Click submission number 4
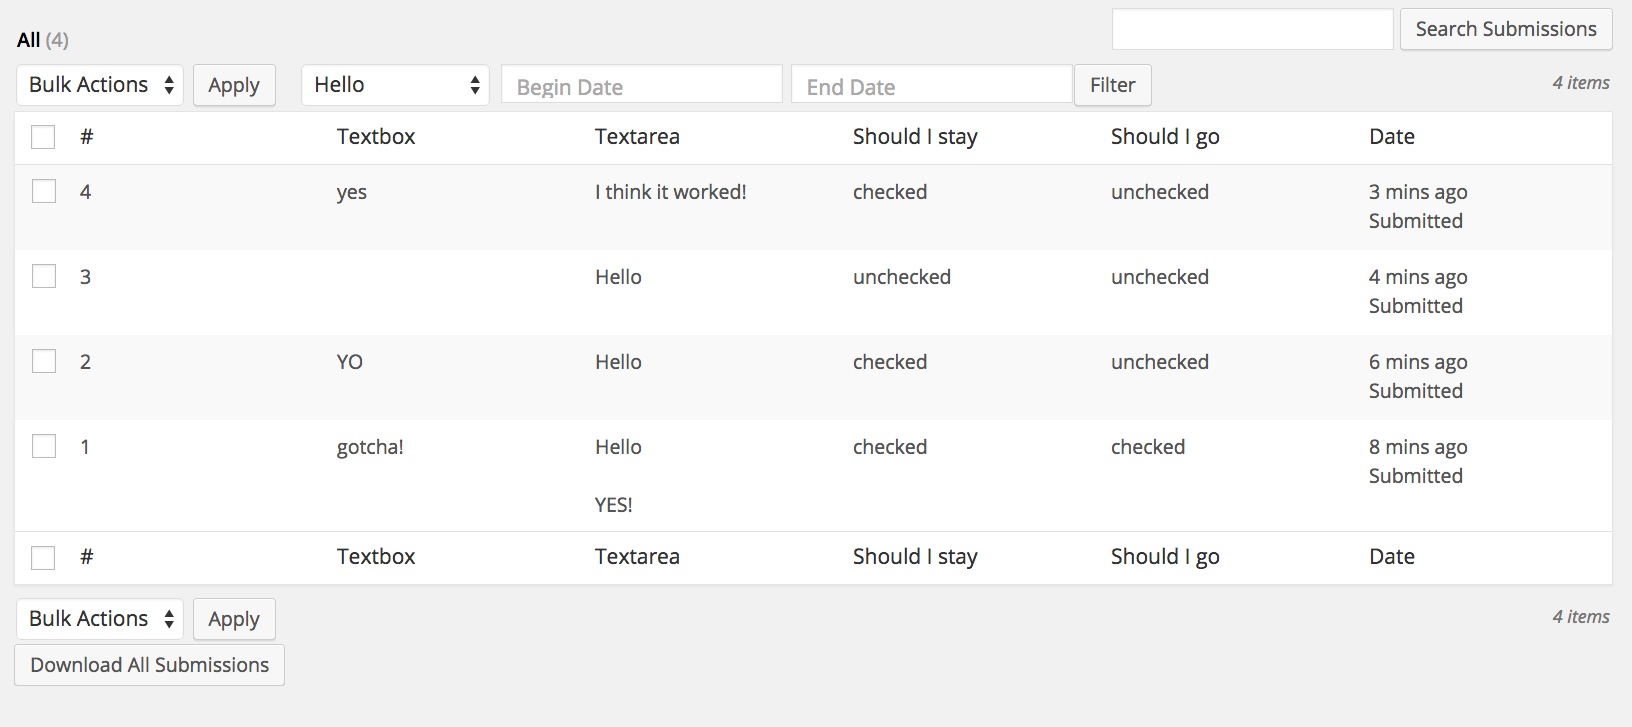Screen dimensions: 1632x727 point(86,192)
